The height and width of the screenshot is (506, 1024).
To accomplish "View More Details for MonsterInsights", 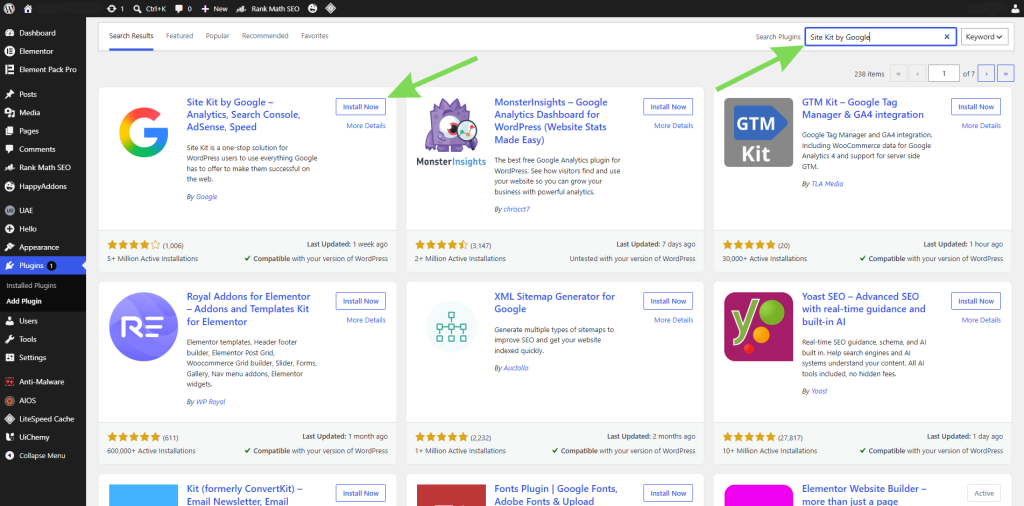I will (673, 125).
